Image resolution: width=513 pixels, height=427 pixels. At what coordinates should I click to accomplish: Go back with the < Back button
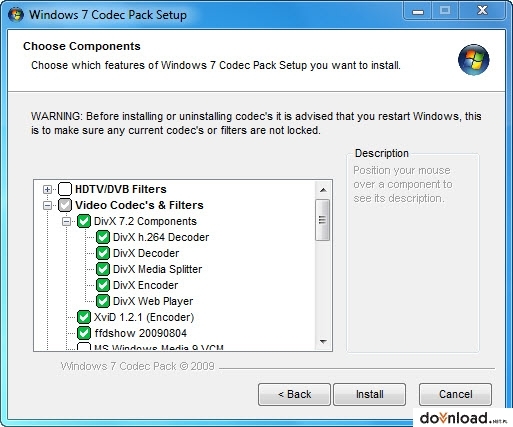point(294,394)
